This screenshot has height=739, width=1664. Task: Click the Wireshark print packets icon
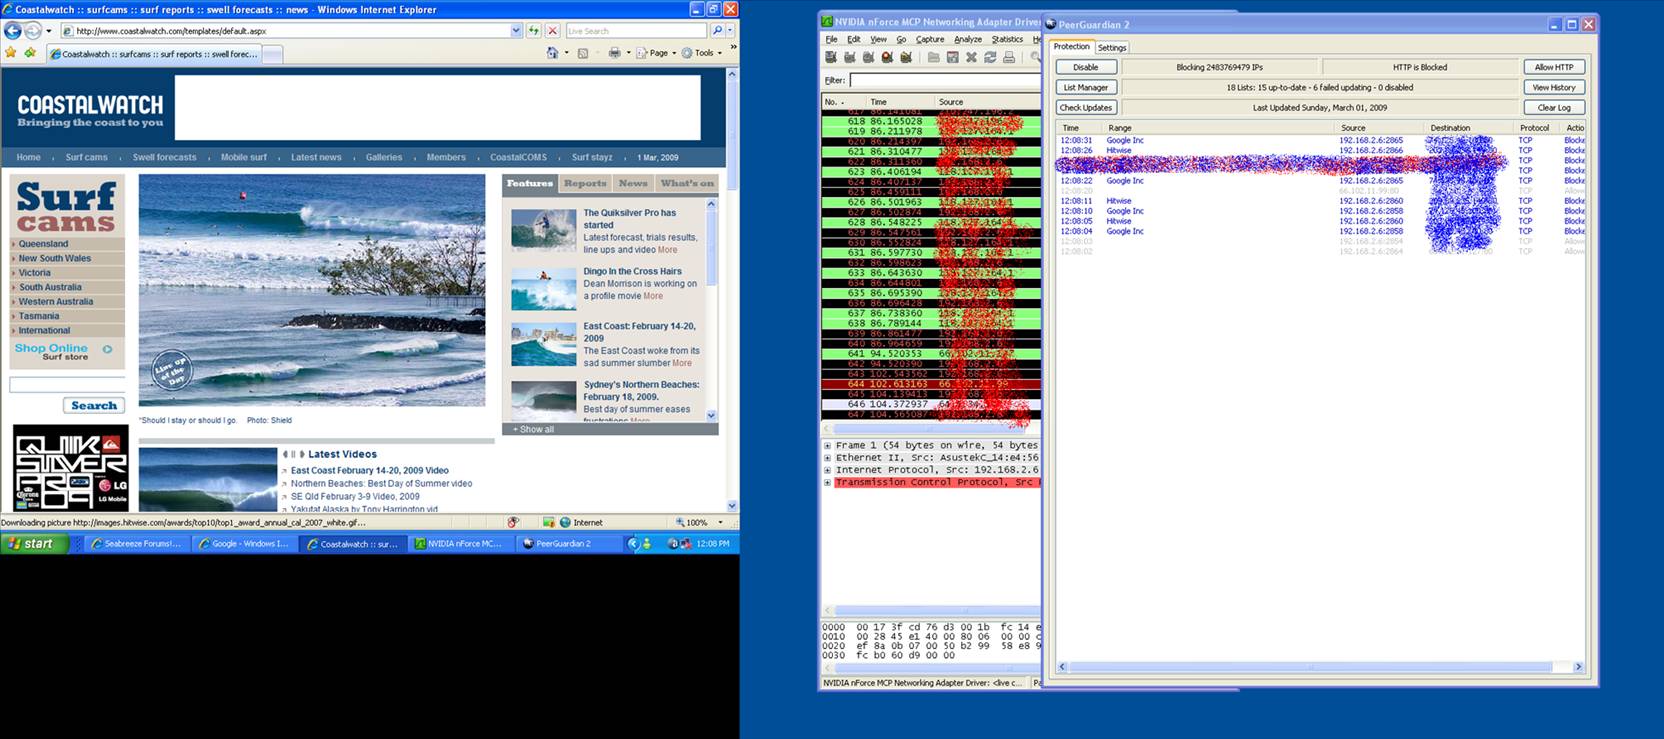pos(1009,58)
